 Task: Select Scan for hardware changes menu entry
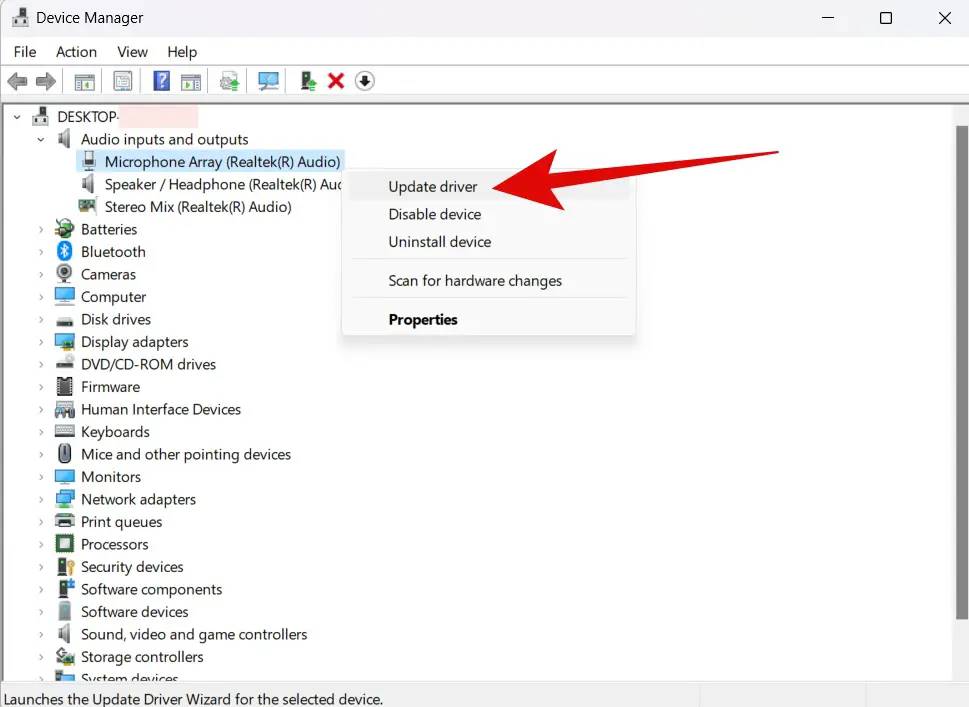pos(488,281)
